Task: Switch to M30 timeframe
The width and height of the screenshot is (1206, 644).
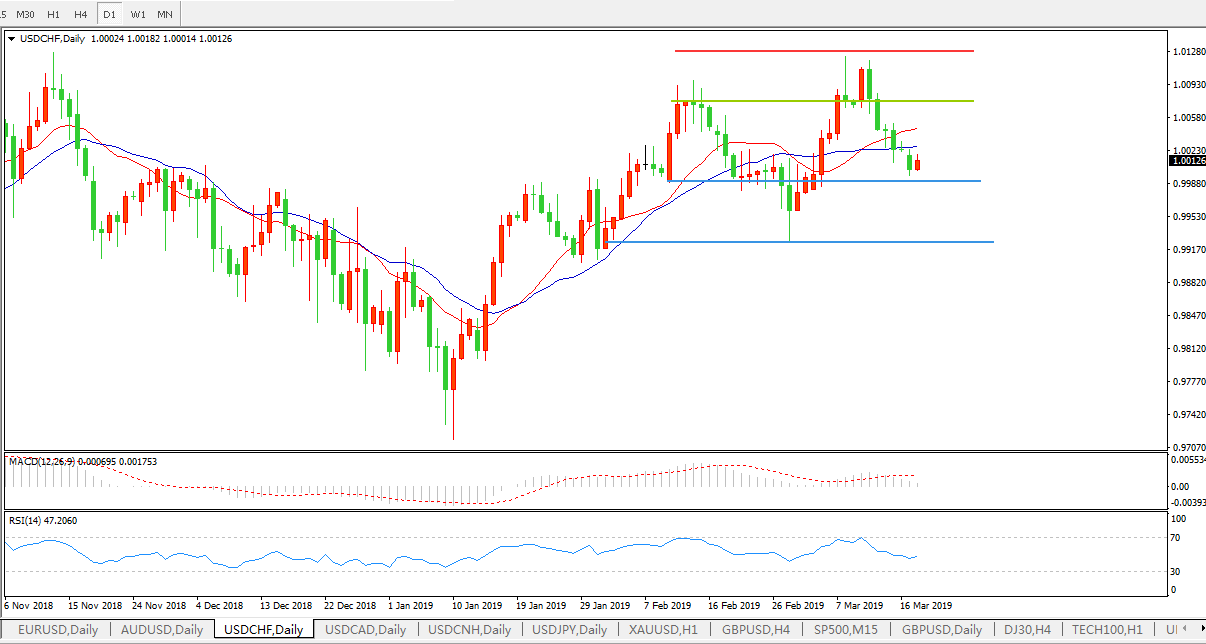Action: (x=25, y=15)
